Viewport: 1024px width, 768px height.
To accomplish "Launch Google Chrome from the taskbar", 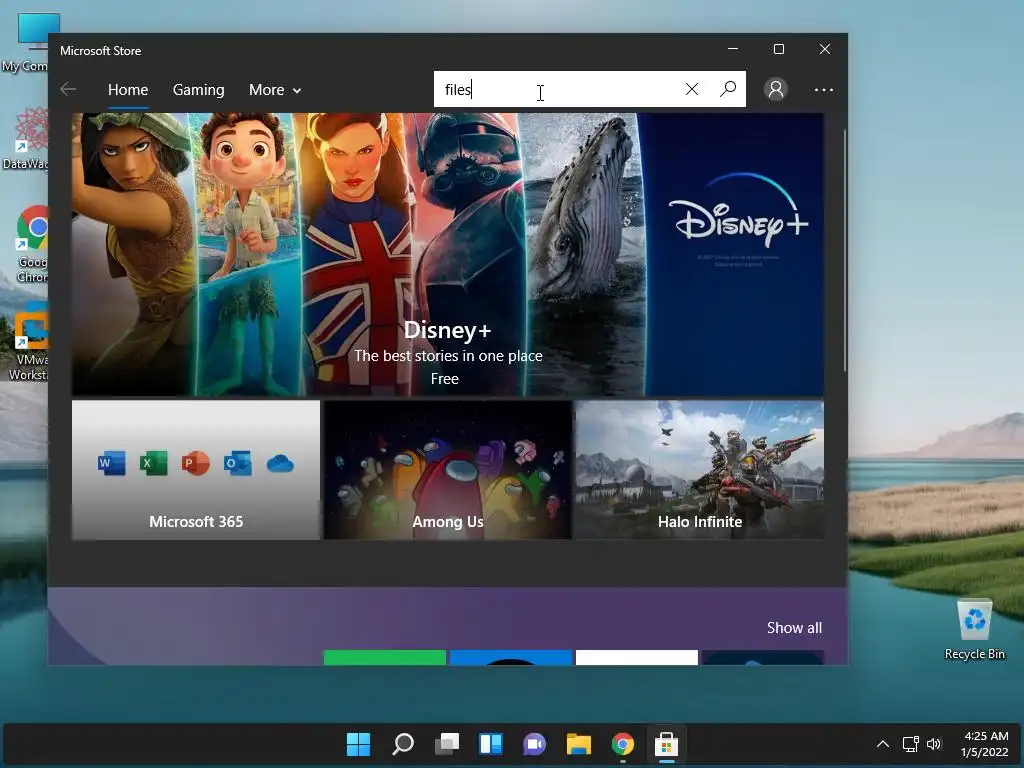I will click(622, 744).
